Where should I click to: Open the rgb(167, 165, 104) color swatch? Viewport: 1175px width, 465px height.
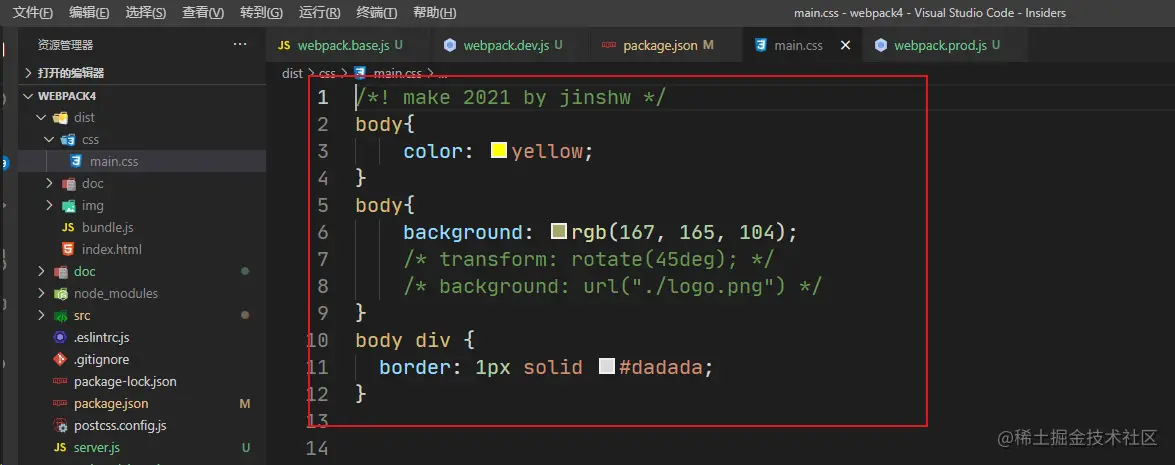click(x=559, y=231)
